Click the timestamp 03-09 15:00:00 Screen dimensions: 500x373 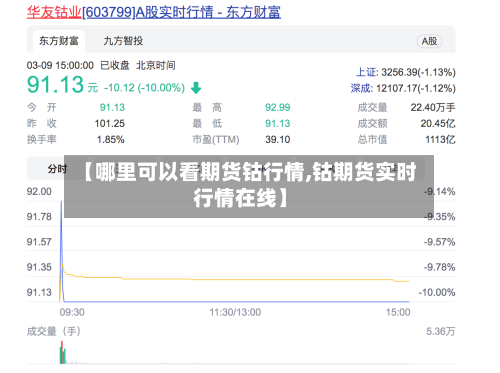tap(60, 65)
